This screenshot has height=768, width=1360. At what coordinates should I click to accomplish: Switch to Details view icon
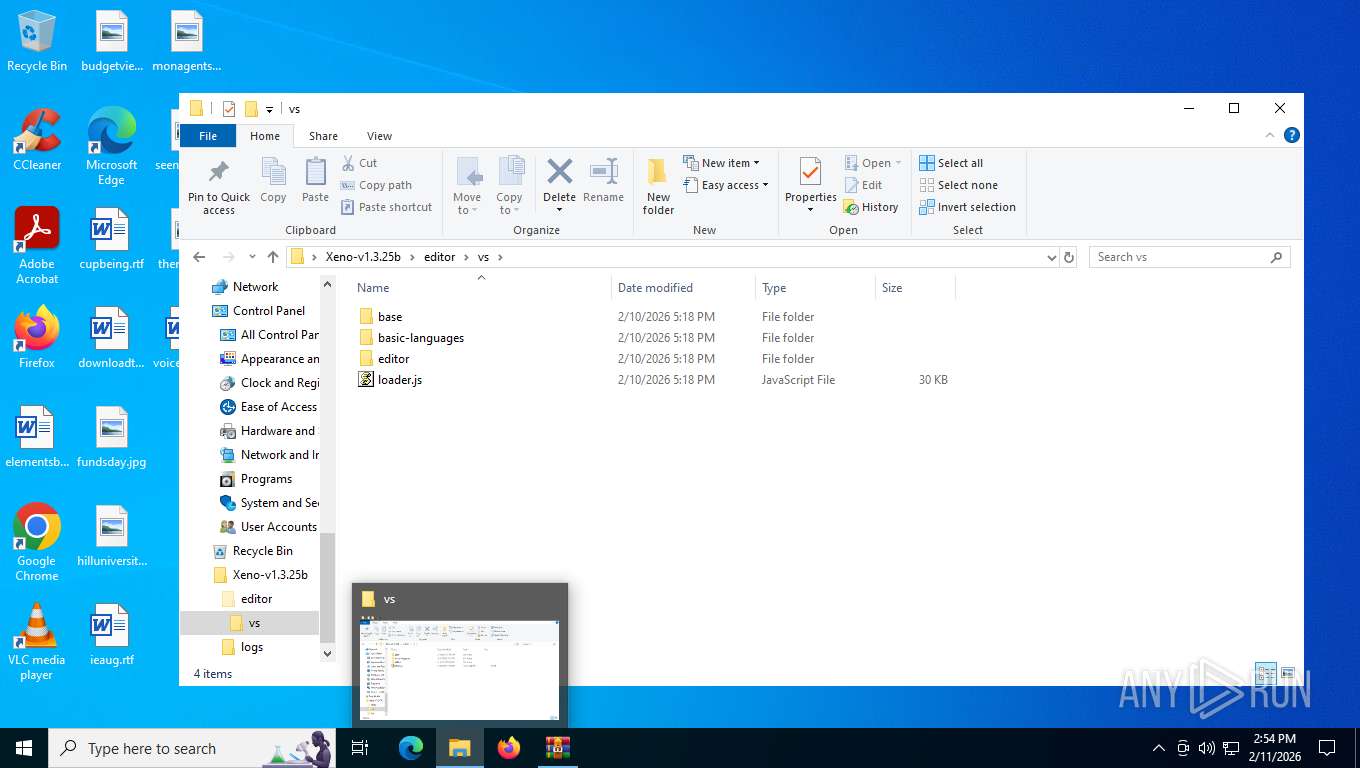coord(1266,674)
